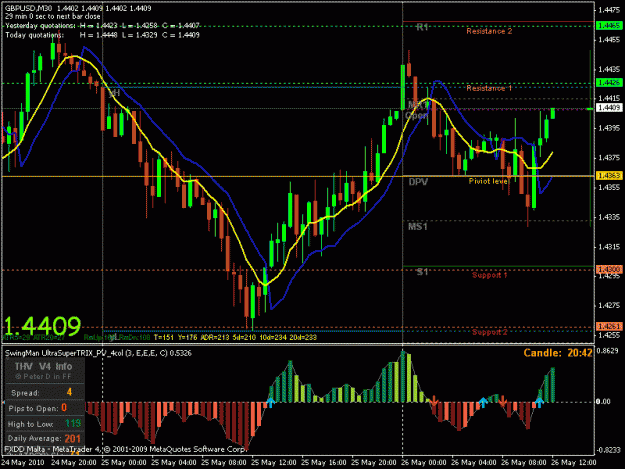Click the FXDD Malta MetaTrader 4 copyright text

126,449
